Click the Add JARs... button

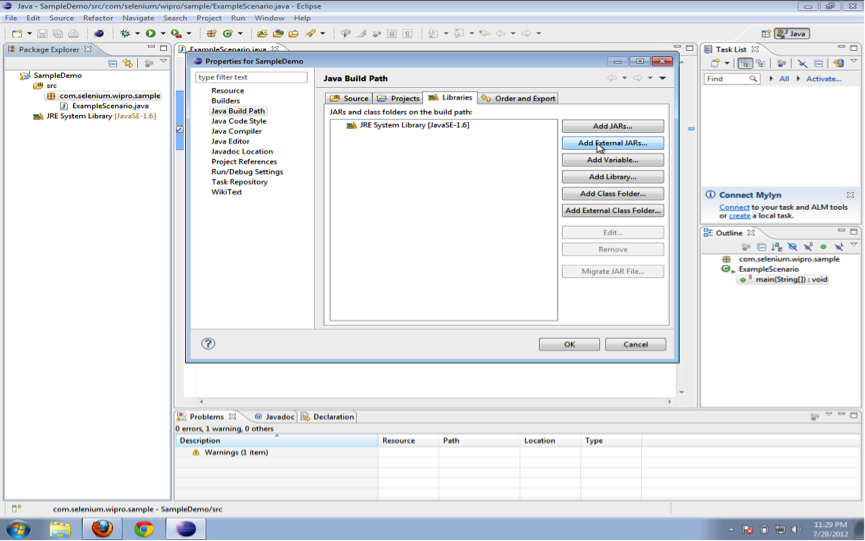coord(613,126)
